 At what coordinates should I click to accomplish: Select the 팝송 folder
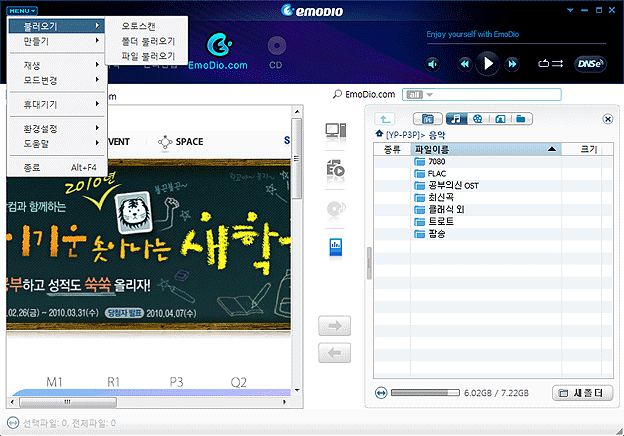click(430, 234)
